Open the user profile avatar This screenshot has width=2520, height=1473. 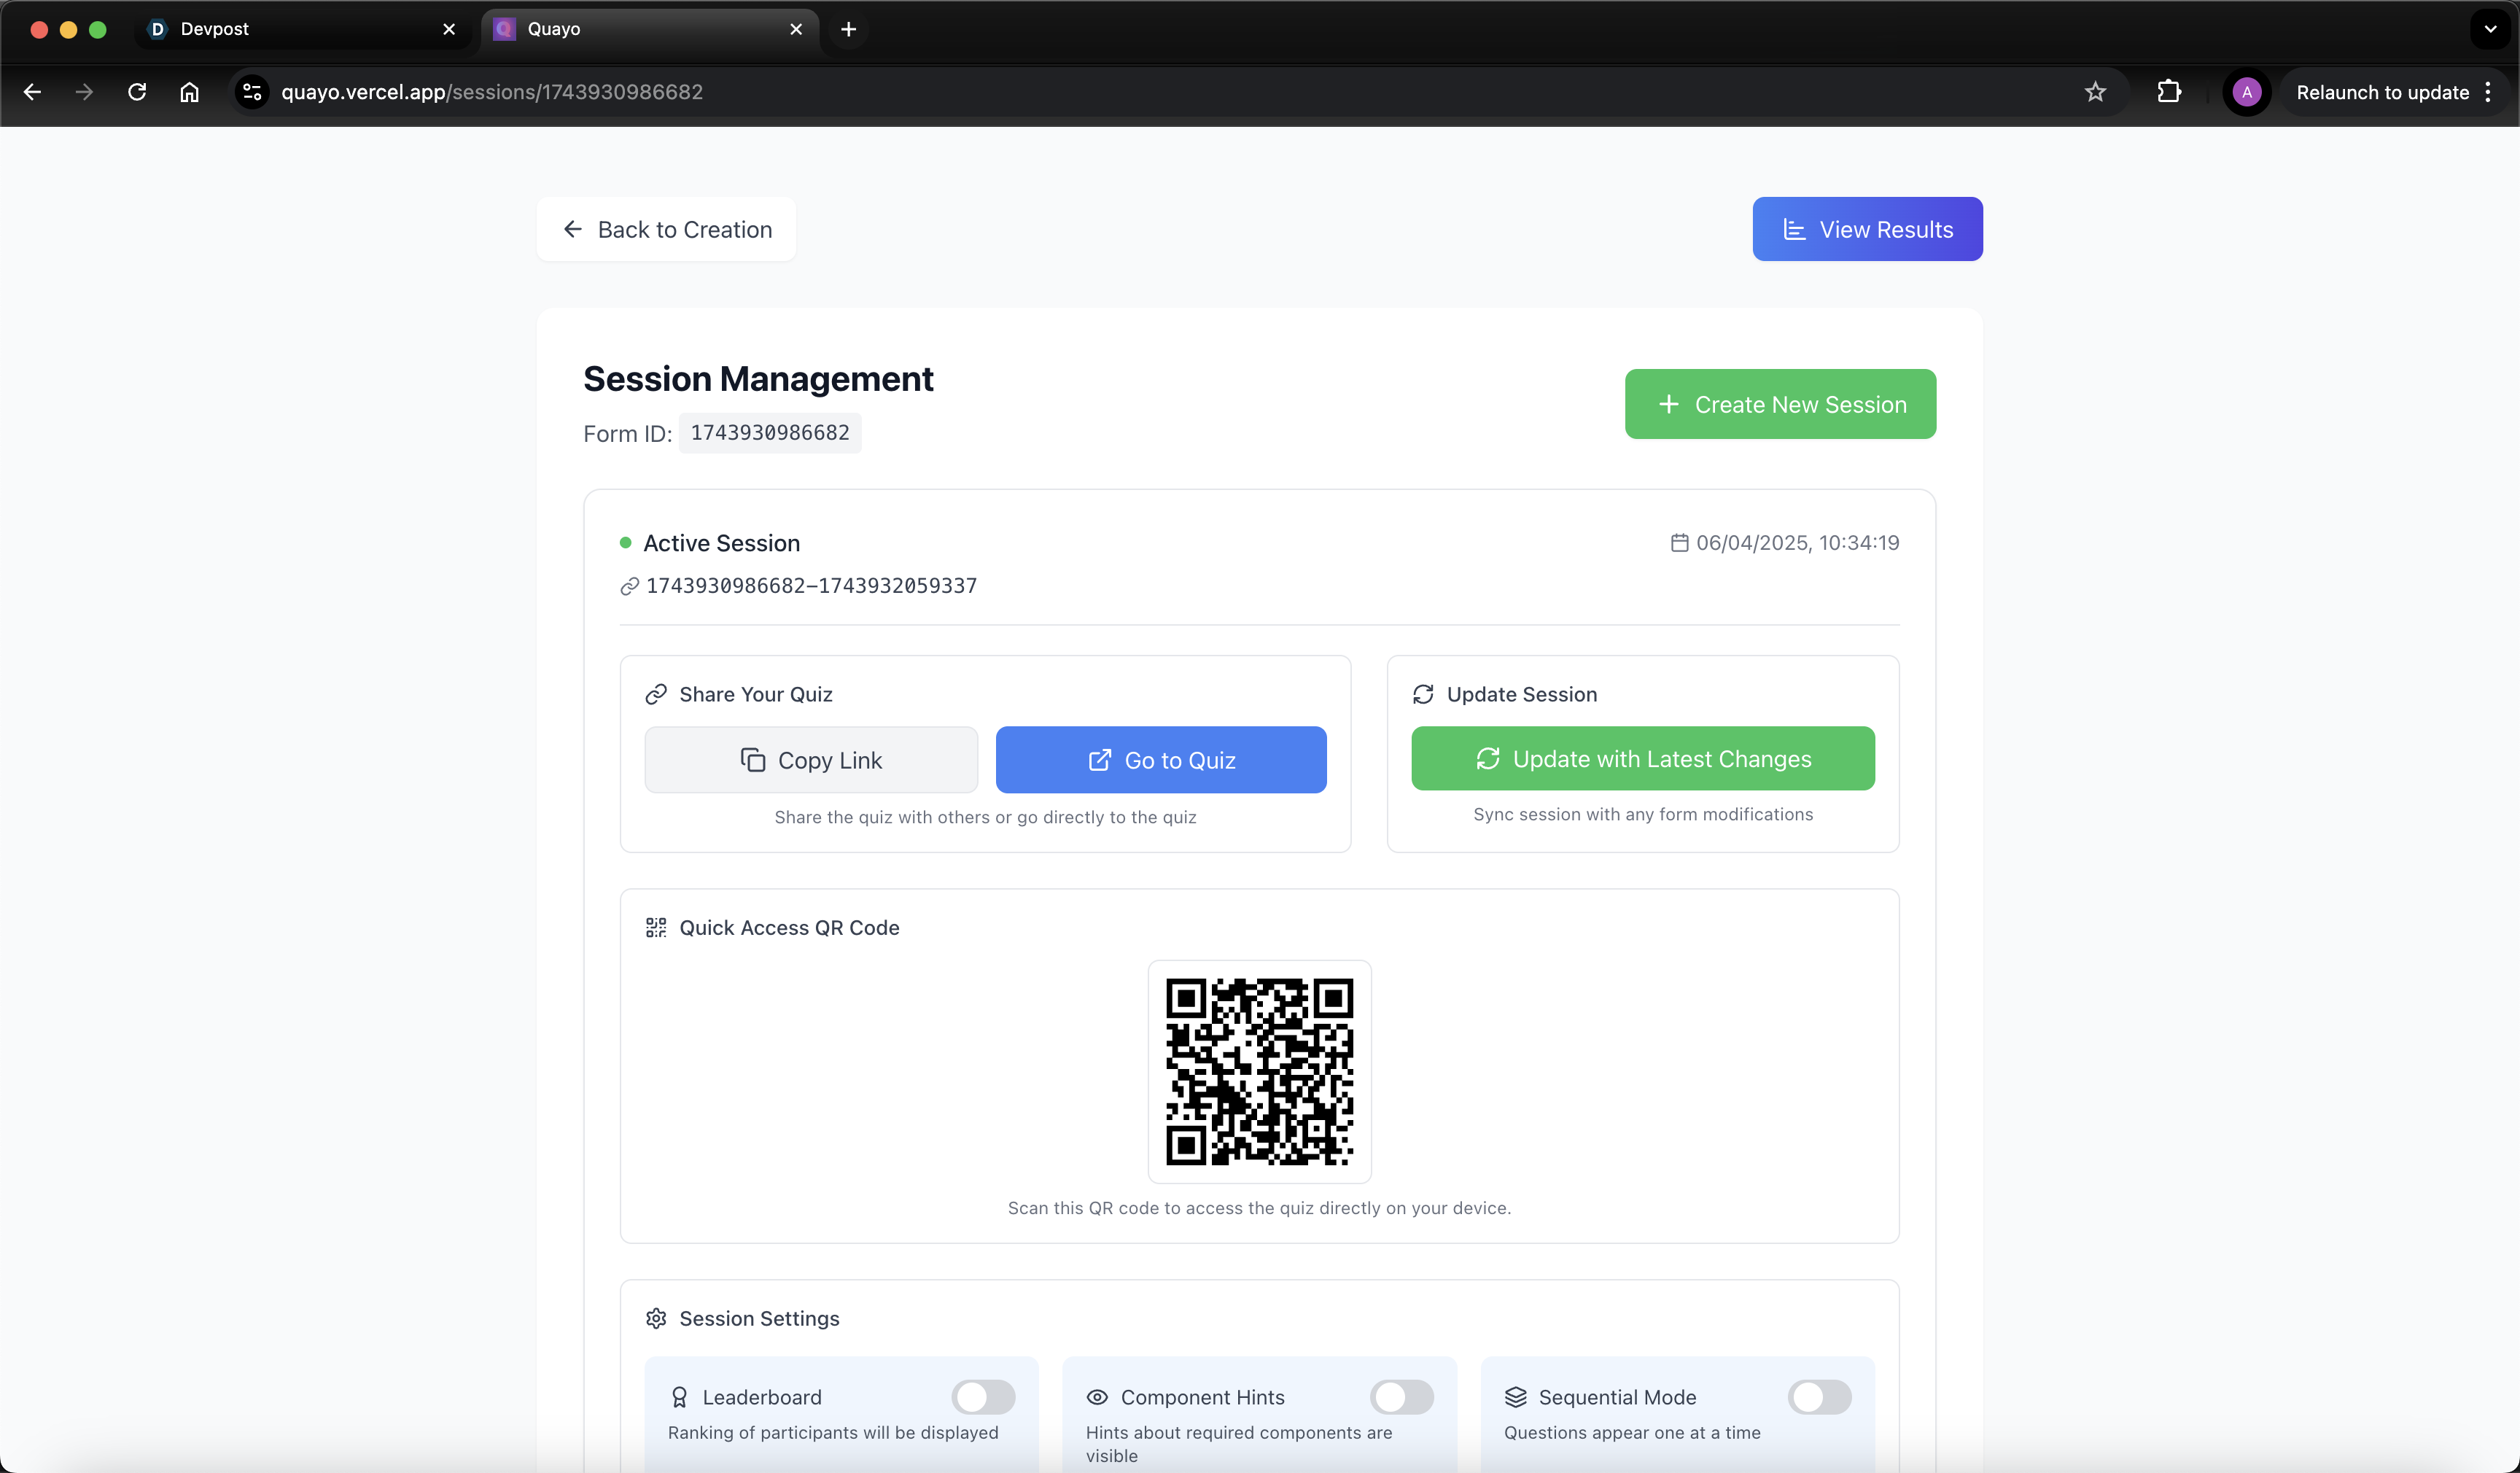(x=2246, y=92)
